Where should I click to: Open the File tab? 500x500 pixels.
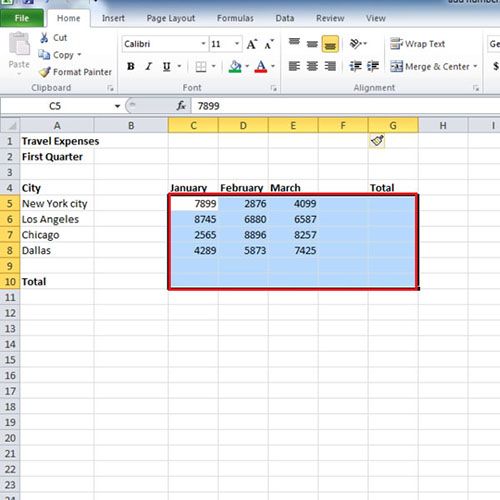coord(22,18)
